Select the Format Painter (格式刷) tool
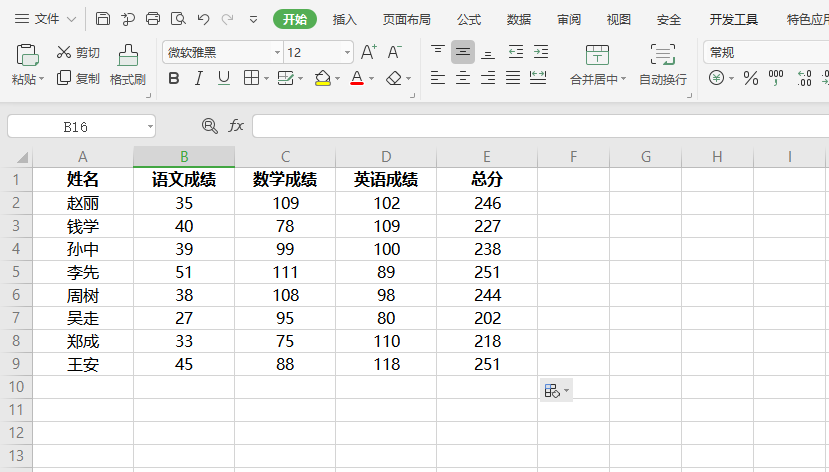The height and width of the screenshot is (472, 829). pyautogui.click(x=127, y=65)
